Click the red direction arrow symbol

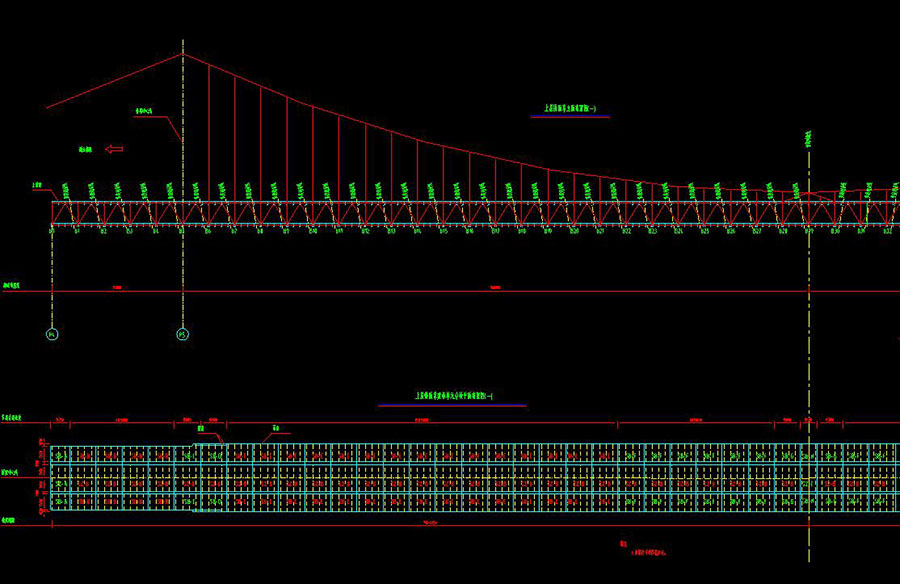click(114, 149)
